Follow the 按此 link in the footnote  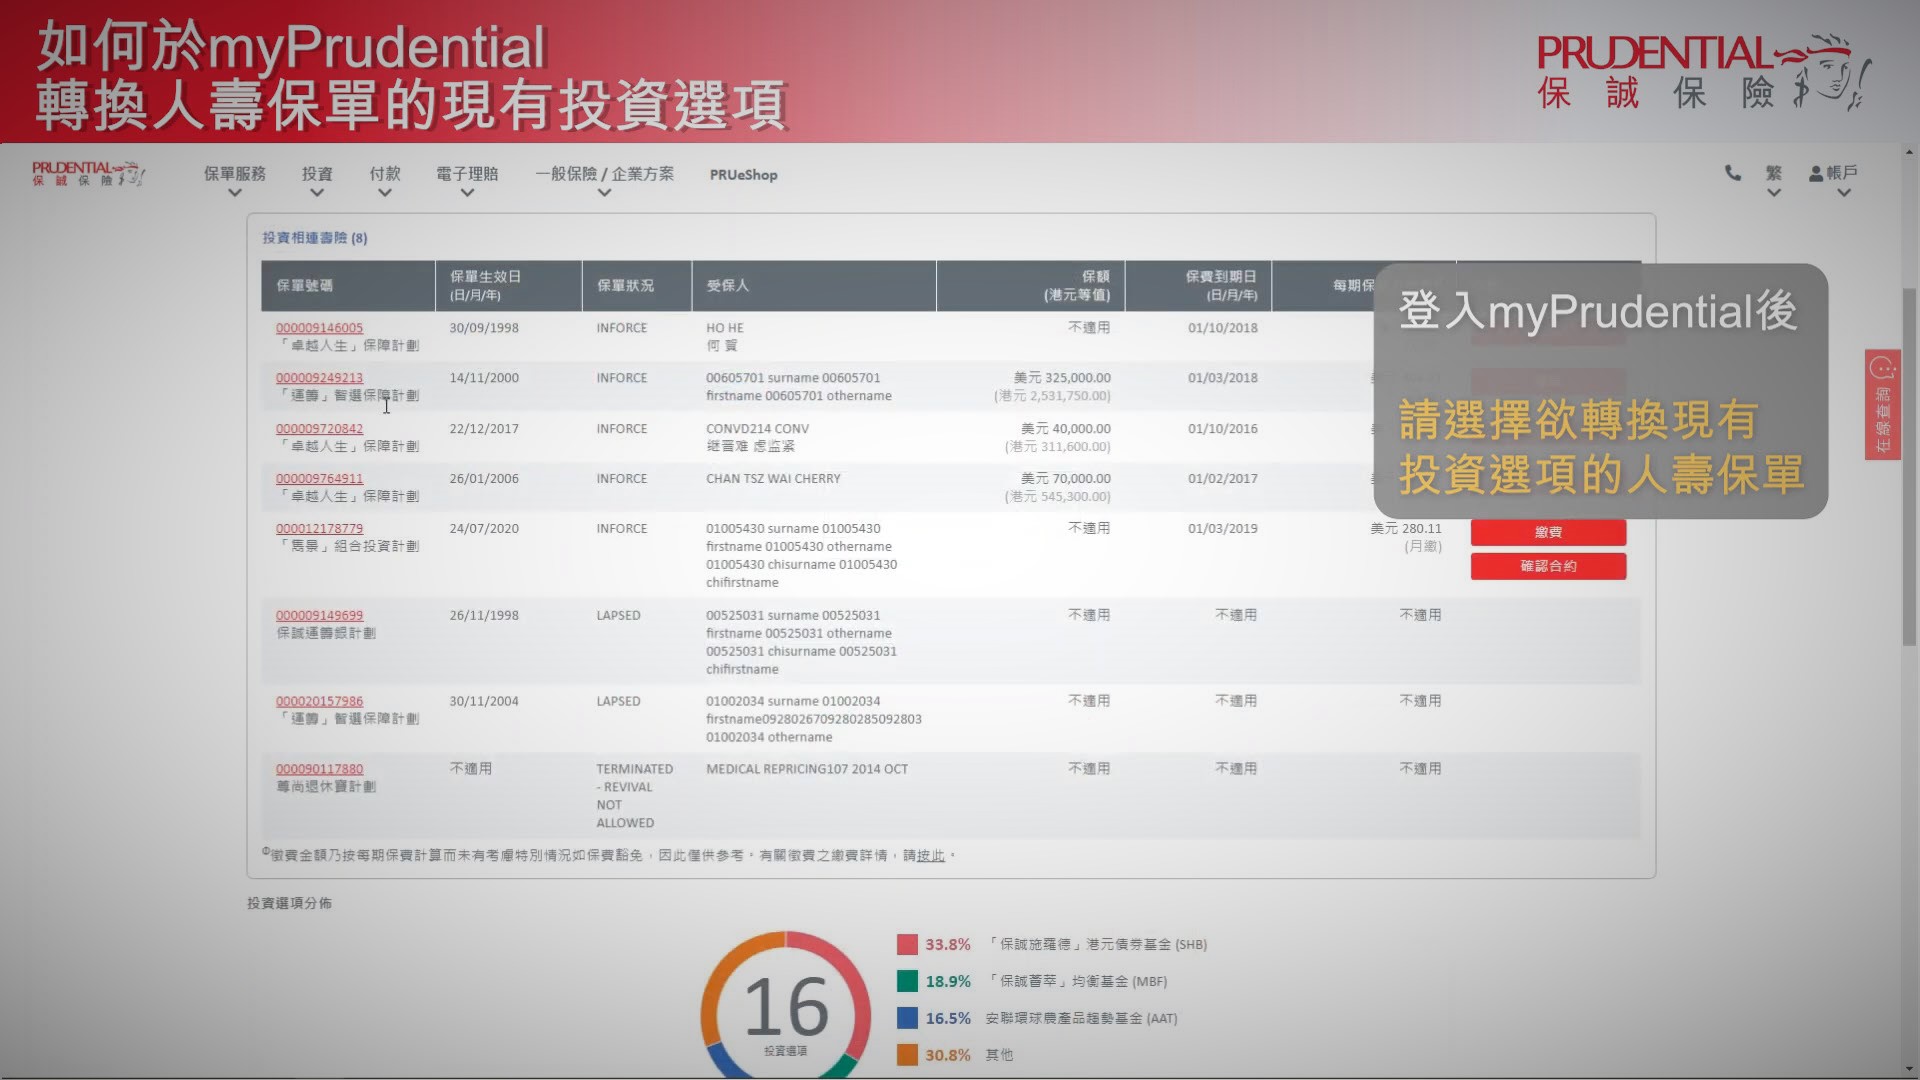coord(930,856)
